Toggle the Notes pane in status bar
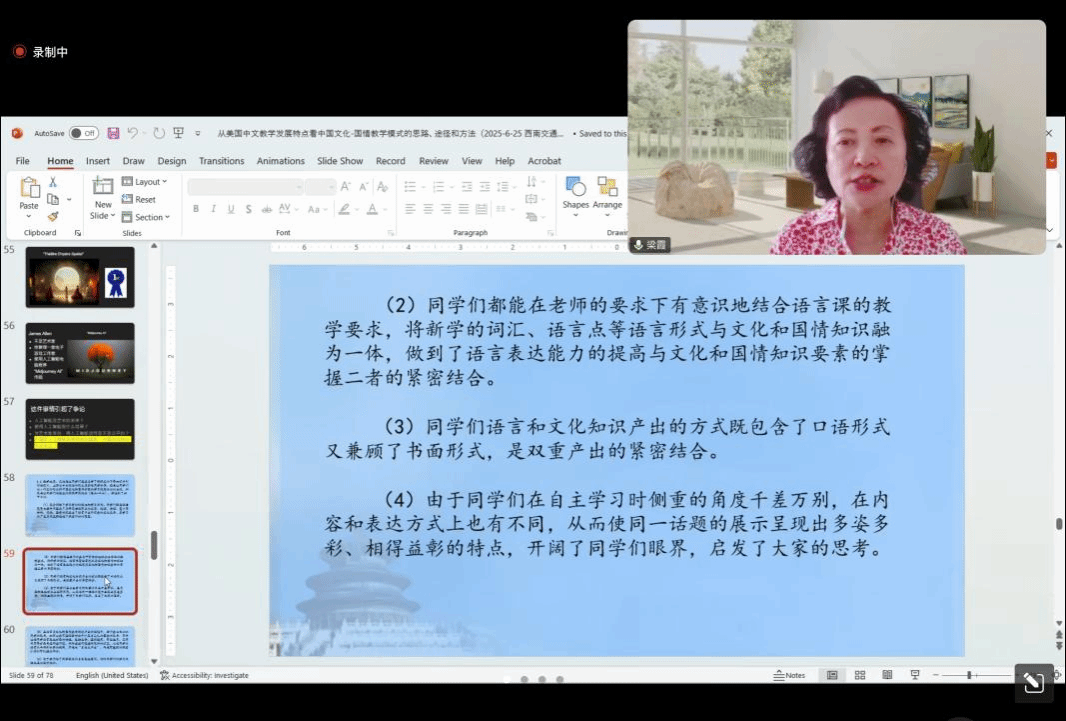The image size is (1066, 721). click(x=789, y=675)
